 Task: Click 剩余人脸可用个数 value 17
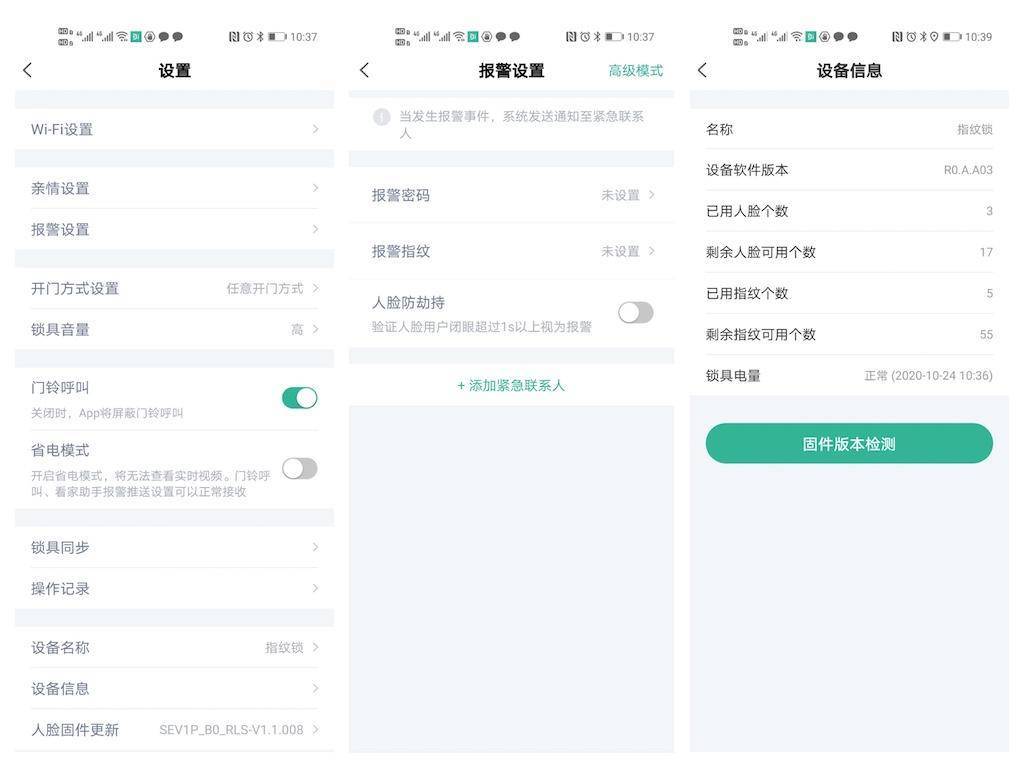tap(986, 252)
